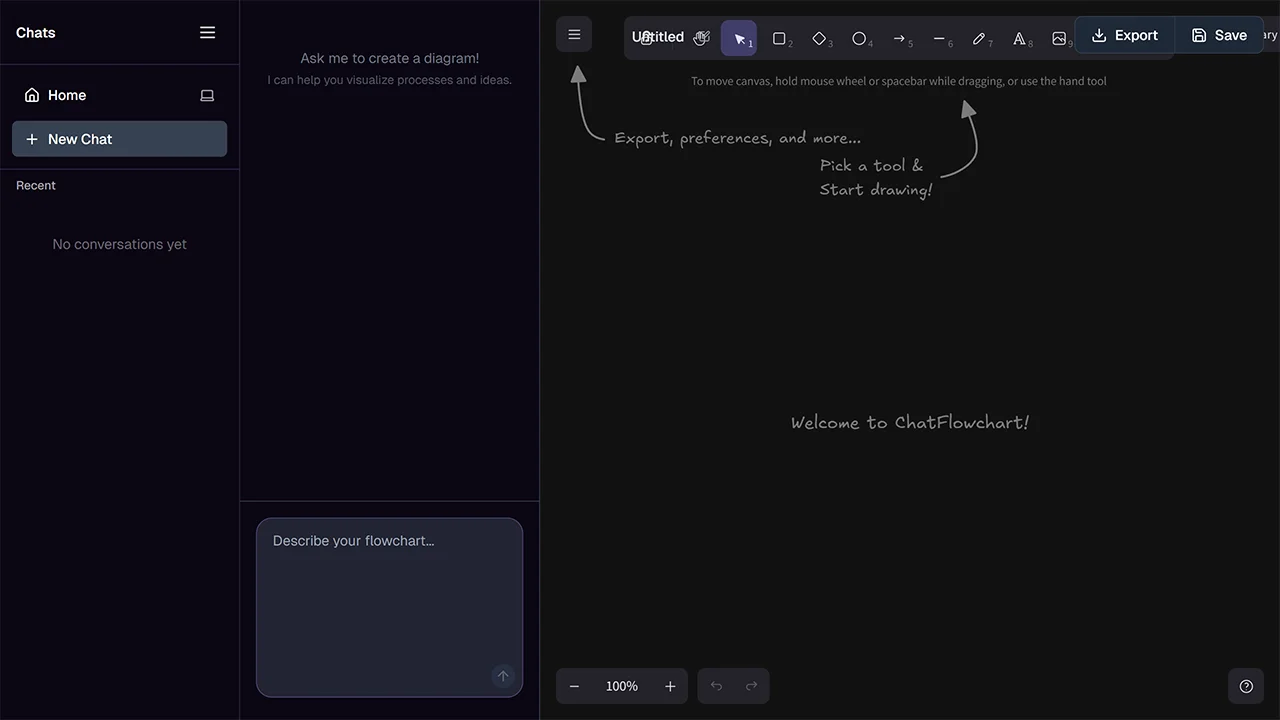Viewport: 1280px width, 720px height.
Task: Toggle the Chats sidebar menu icon
Action: click(207, 33)
